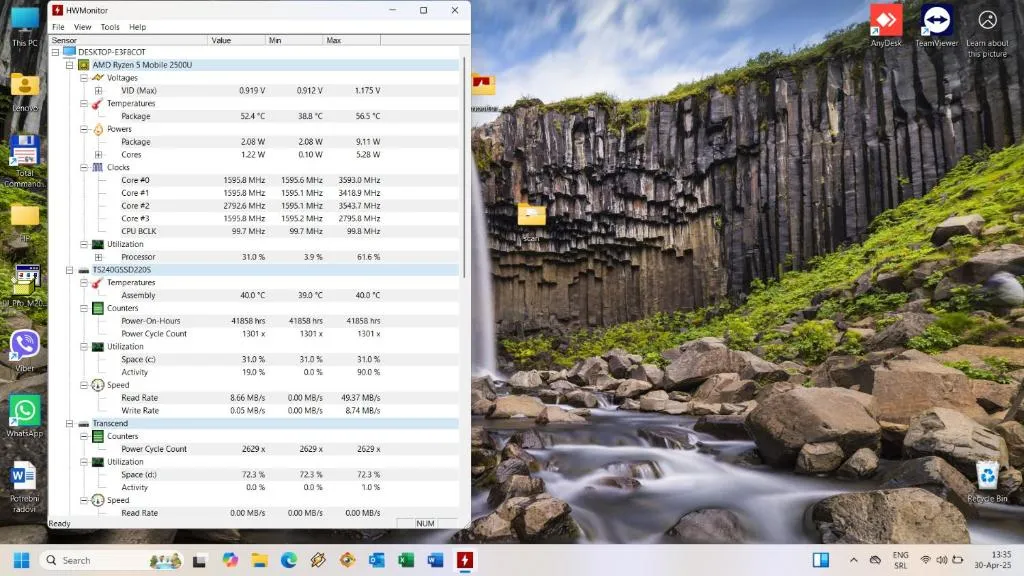Click the Speed gauge icon under TS240GSSD220S
Viewport: 1024px width, 576px height.
[x=98, y=385]
